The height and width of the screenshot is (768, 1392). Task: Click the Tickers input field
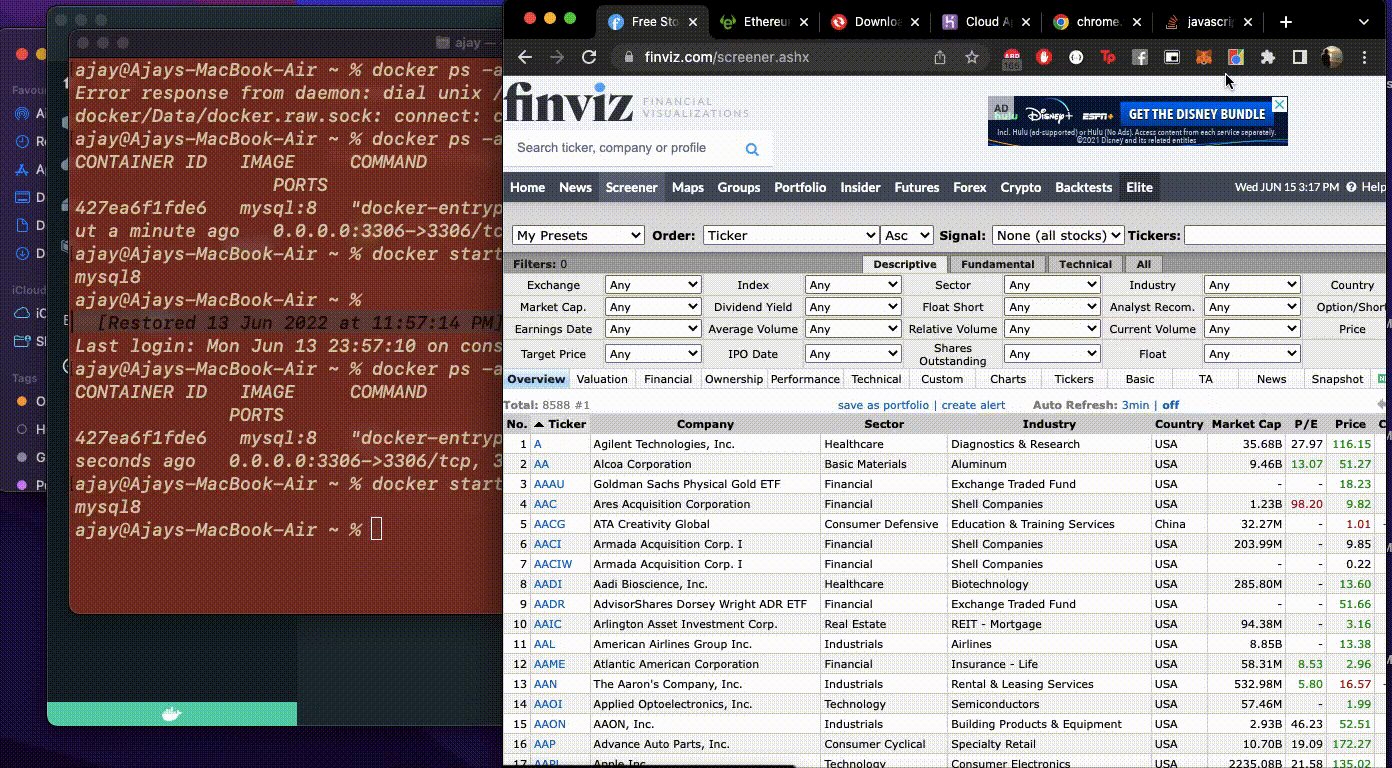click(x=1286, y=235)
